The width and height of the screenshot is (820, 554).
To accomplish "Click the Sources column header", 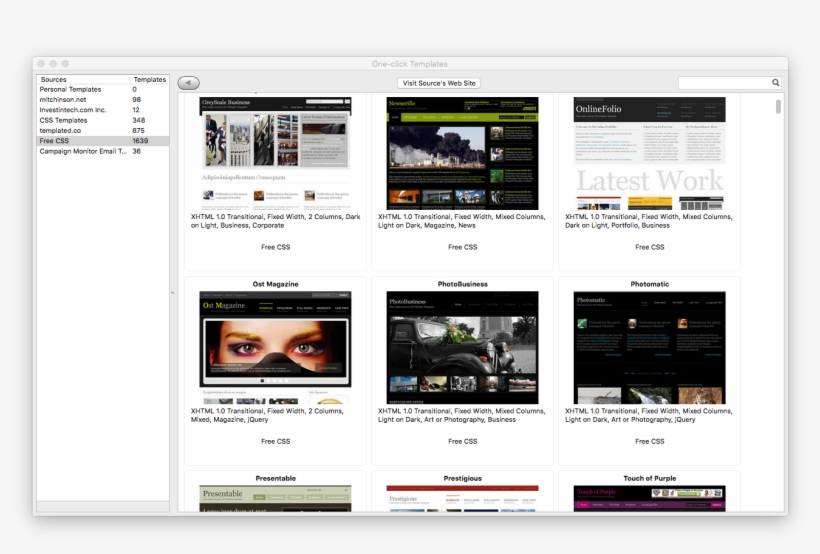I will [83, 80].
